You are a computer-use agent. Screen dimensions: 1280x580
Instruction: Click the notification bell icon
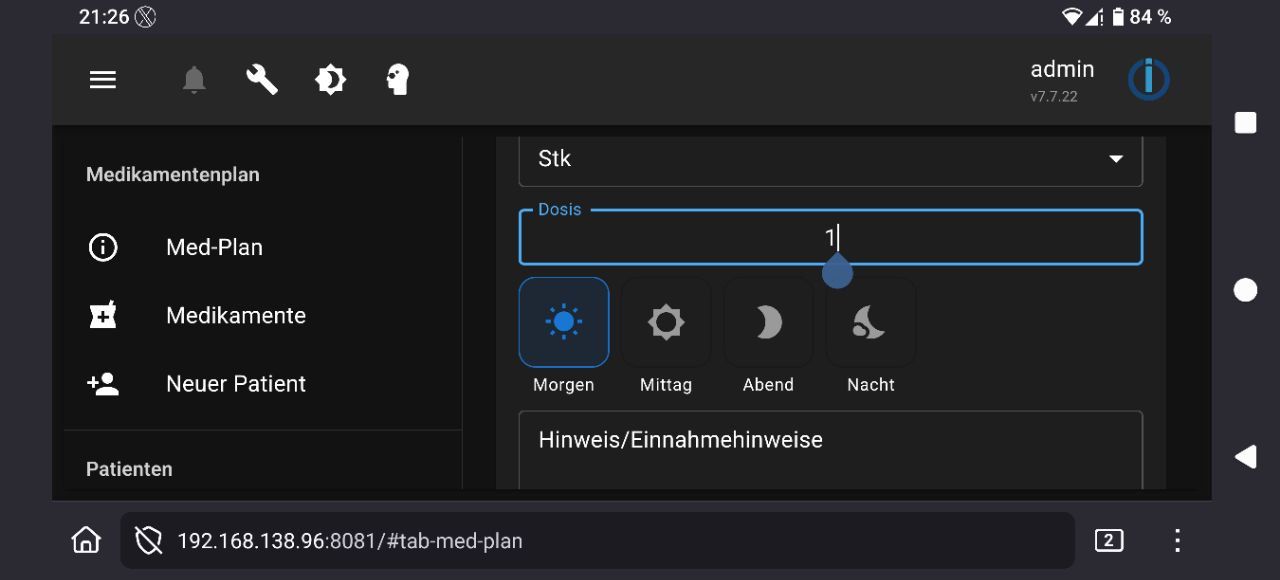pos(194,80)
